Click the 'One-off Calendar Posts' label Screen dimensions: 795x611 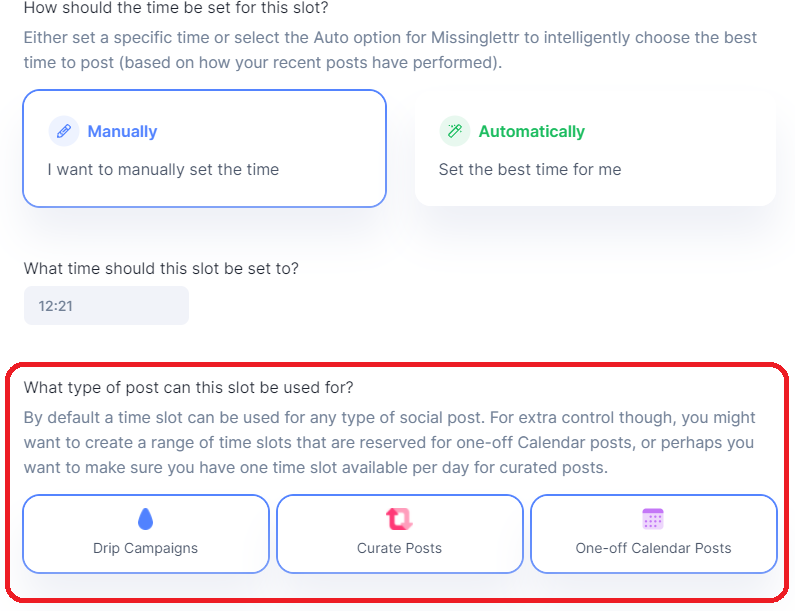tap(654, 548)
